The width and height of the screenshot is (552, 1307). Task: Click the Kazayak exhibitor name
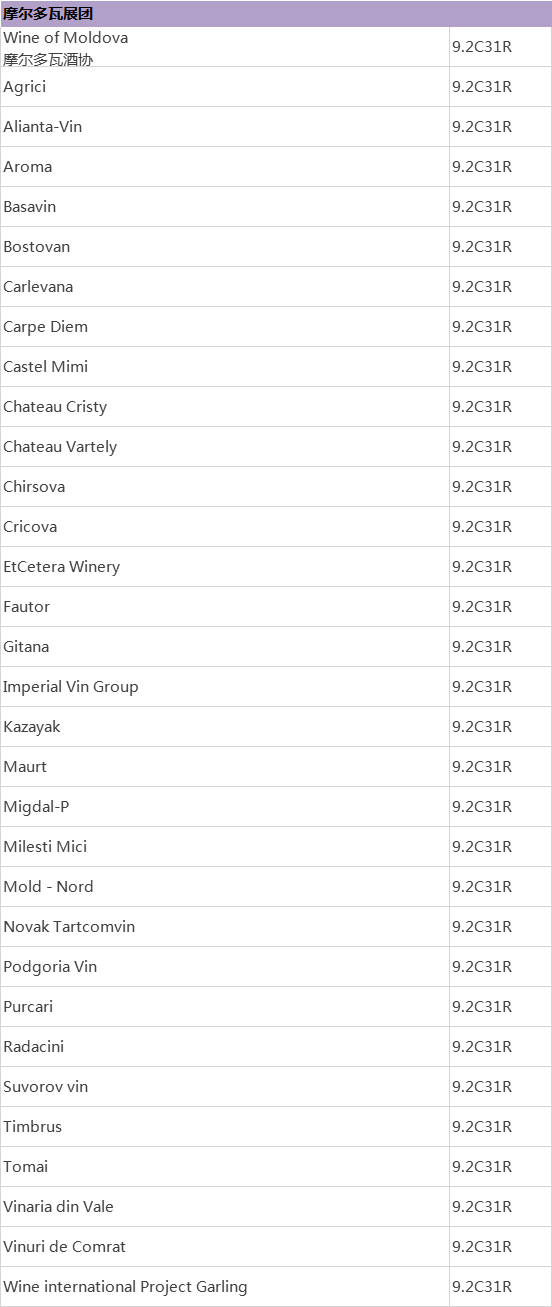pyautogui.click(x=32, y=727)
